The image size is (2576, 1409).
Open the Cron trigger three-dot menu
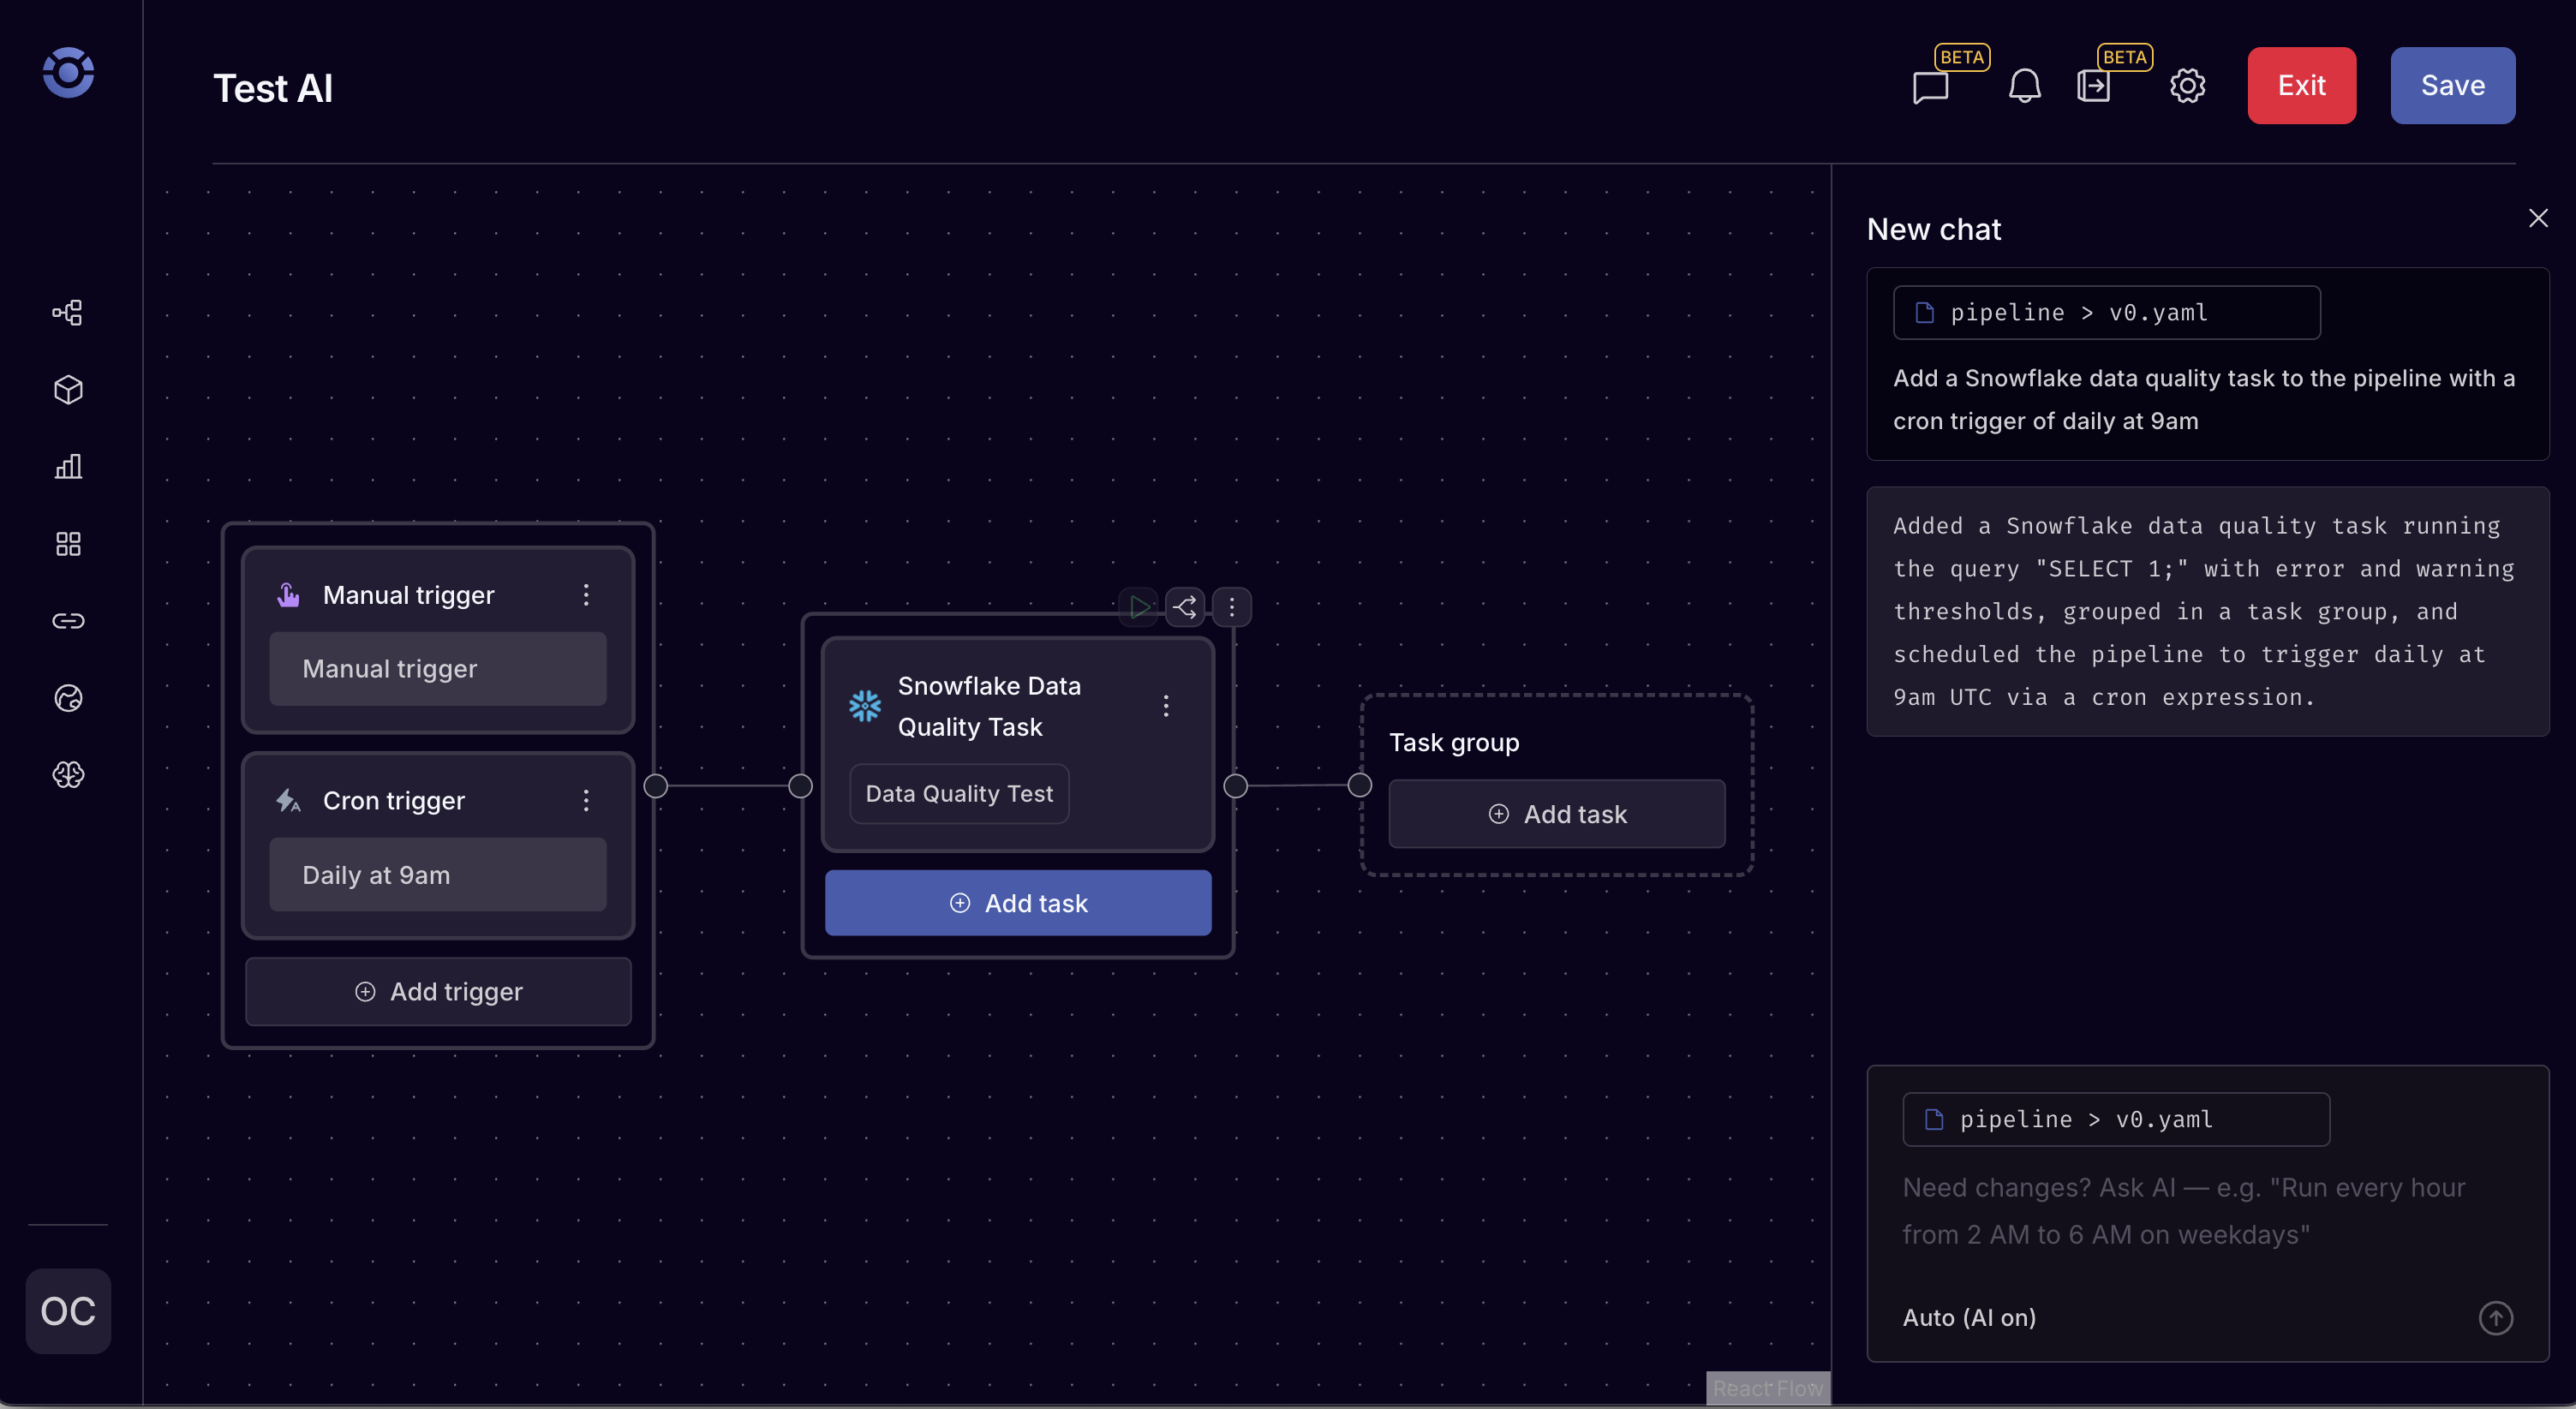click(586, 799)
